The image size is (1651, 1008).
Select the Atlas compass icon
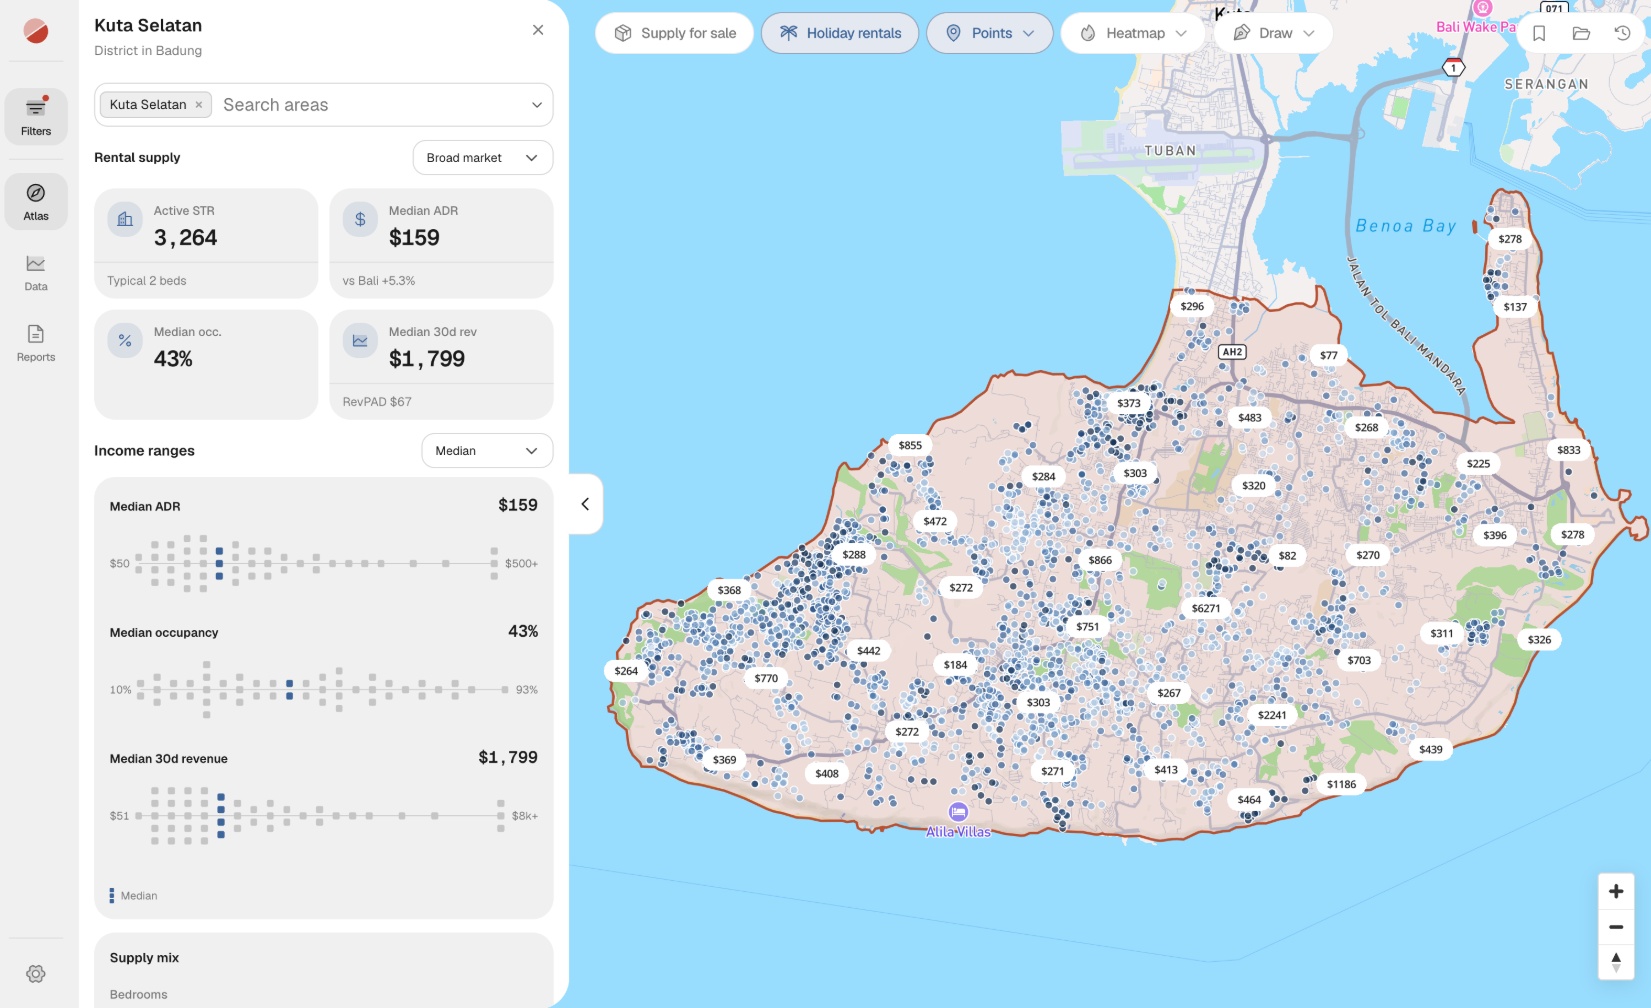coord(36,193)
